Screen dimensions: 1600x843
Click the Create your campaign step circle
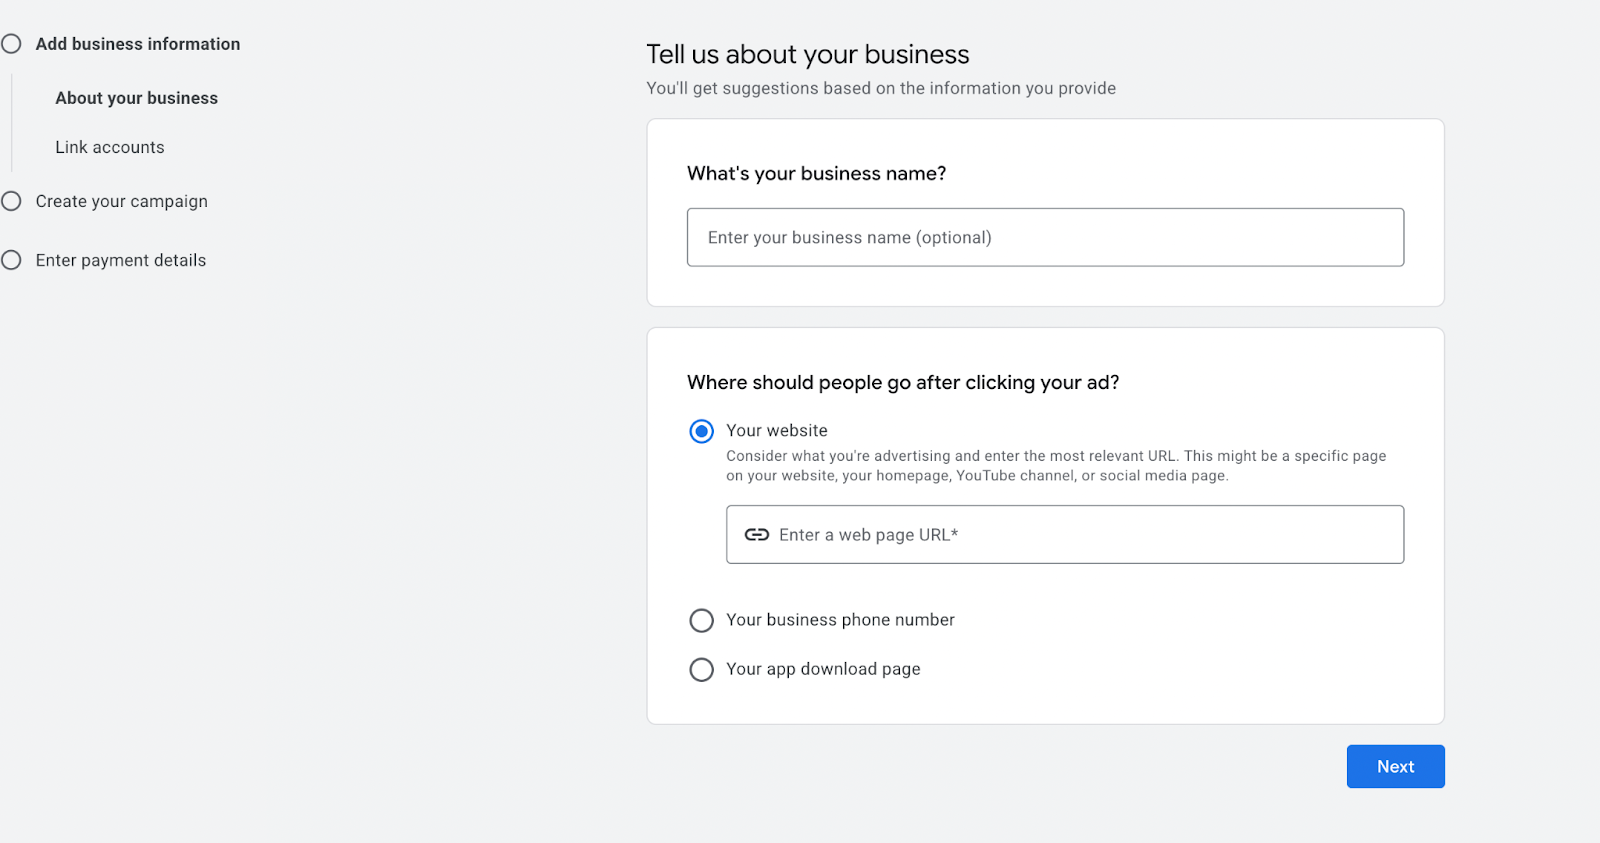coord(12,200)
